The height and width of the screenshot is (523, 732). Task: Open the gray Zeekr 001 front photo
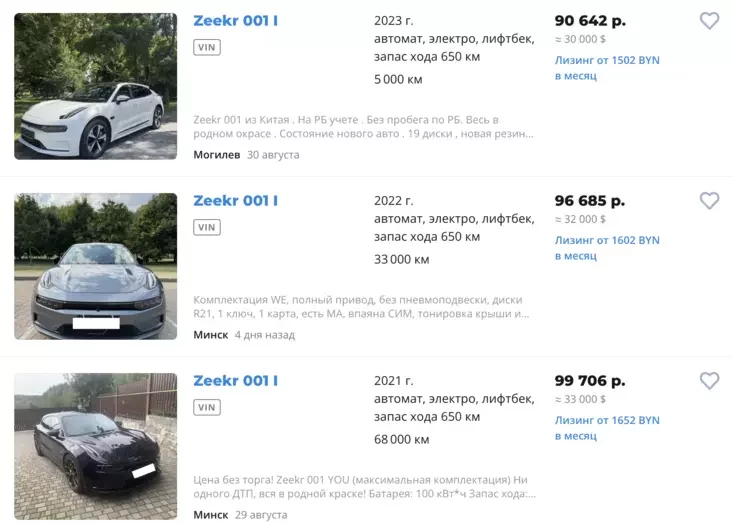click(x=96, y=266)
